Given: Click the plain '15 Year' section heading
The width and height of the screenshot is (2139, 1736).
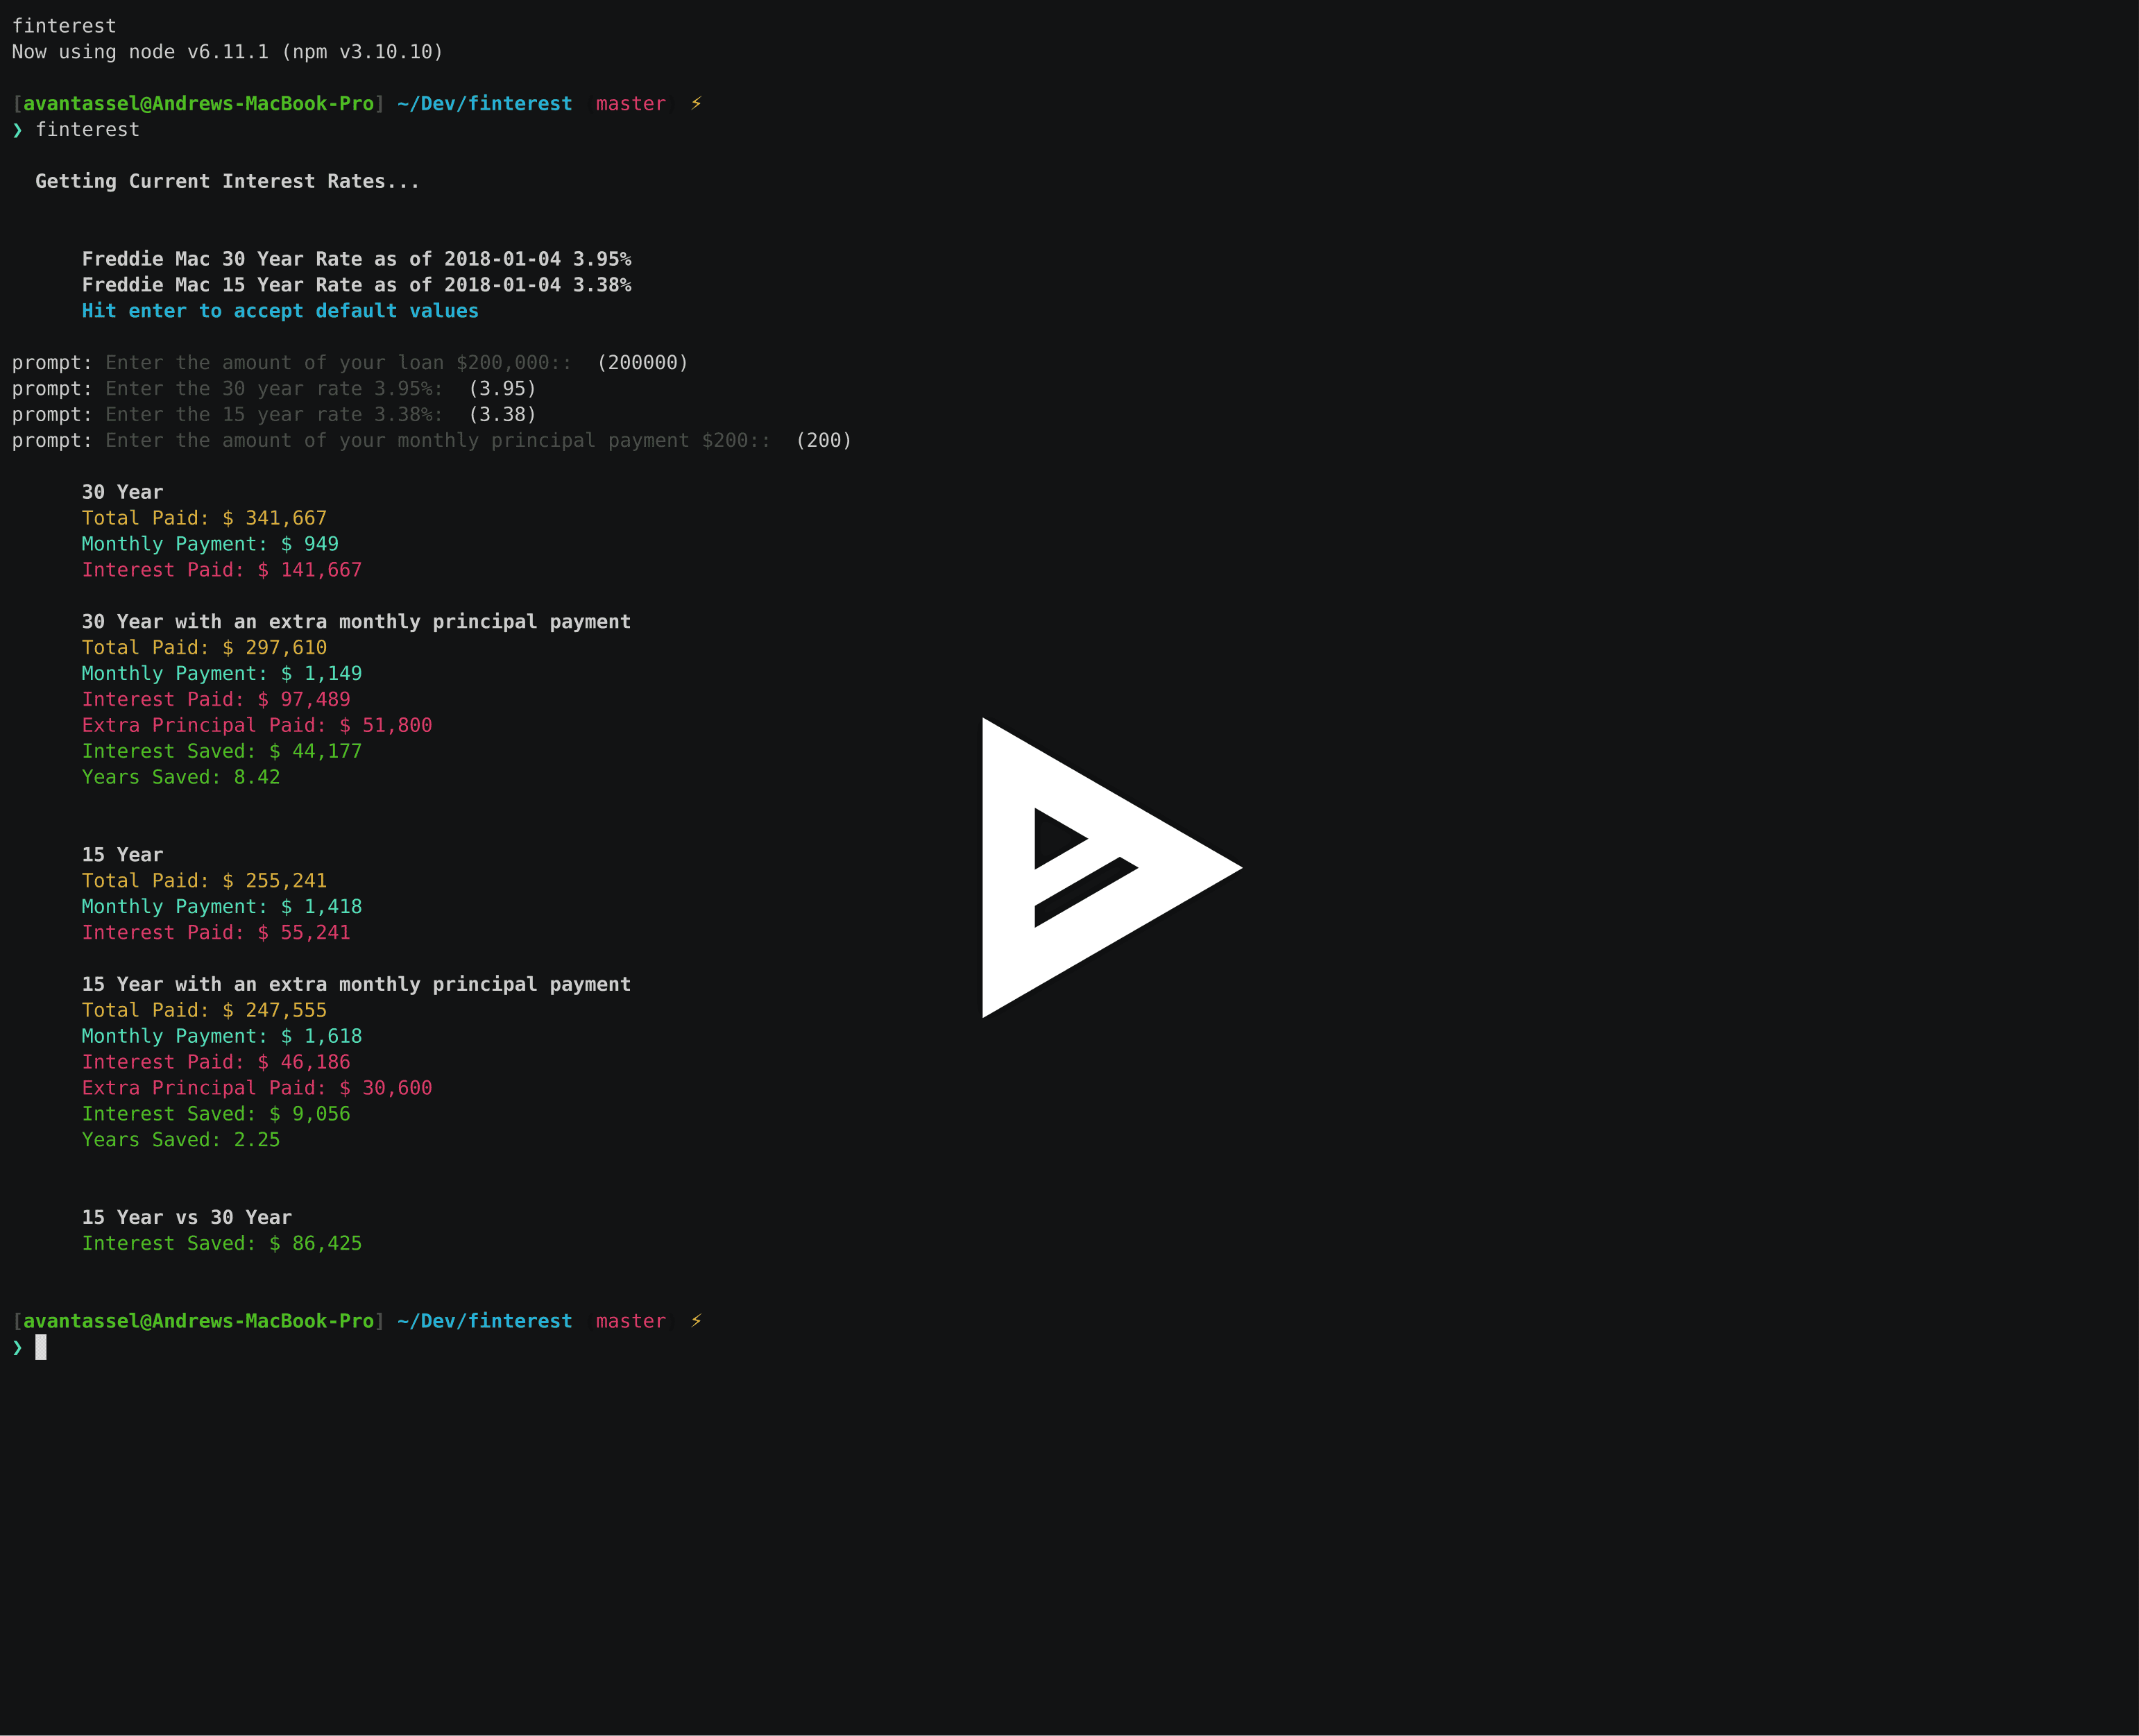Looking at the screenshot, I should pos(122,855).
